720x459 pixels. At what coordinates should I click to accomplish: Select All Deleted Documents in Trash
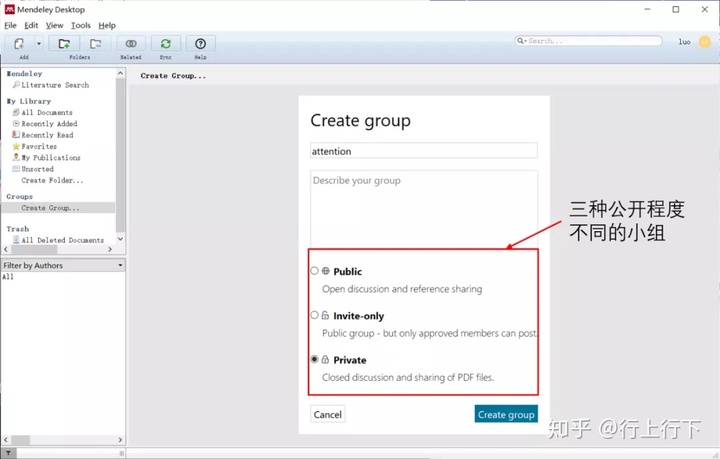click(x=62, y=240)
